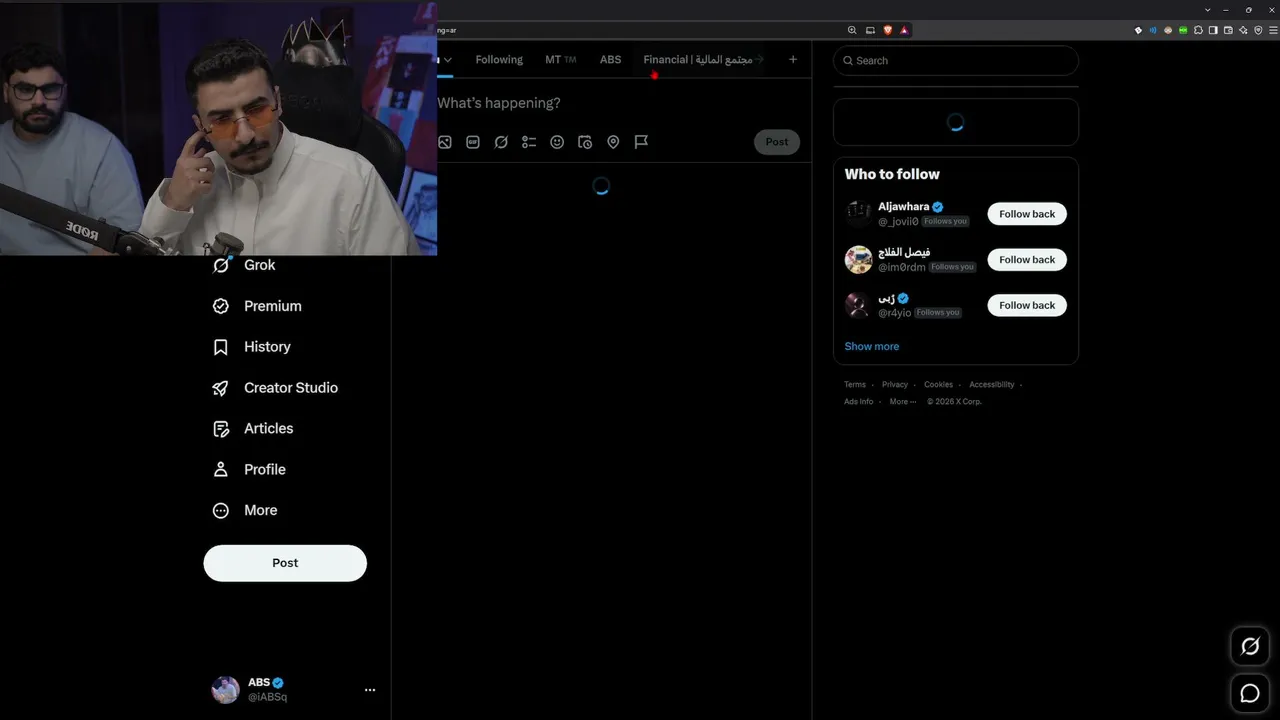Open the Articles sidebar icon
The height and width of the screenshot is (720, 1280).
tap(221, 429)
